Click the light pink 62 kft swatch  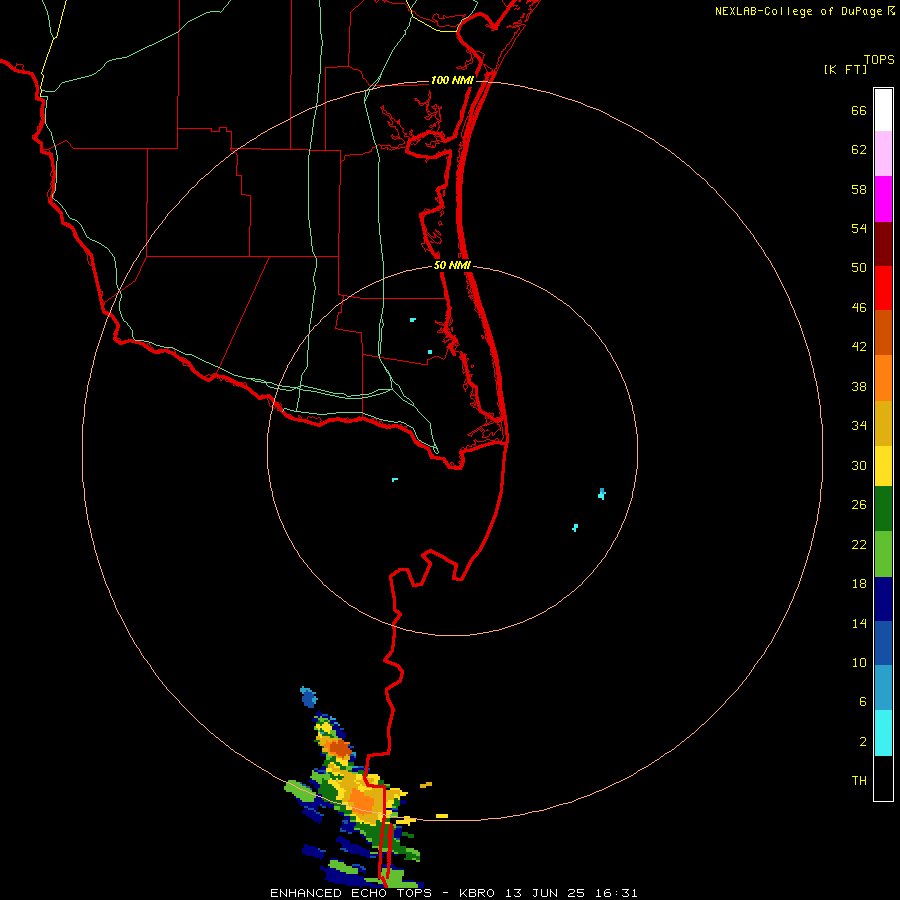(x=883, y=153)
